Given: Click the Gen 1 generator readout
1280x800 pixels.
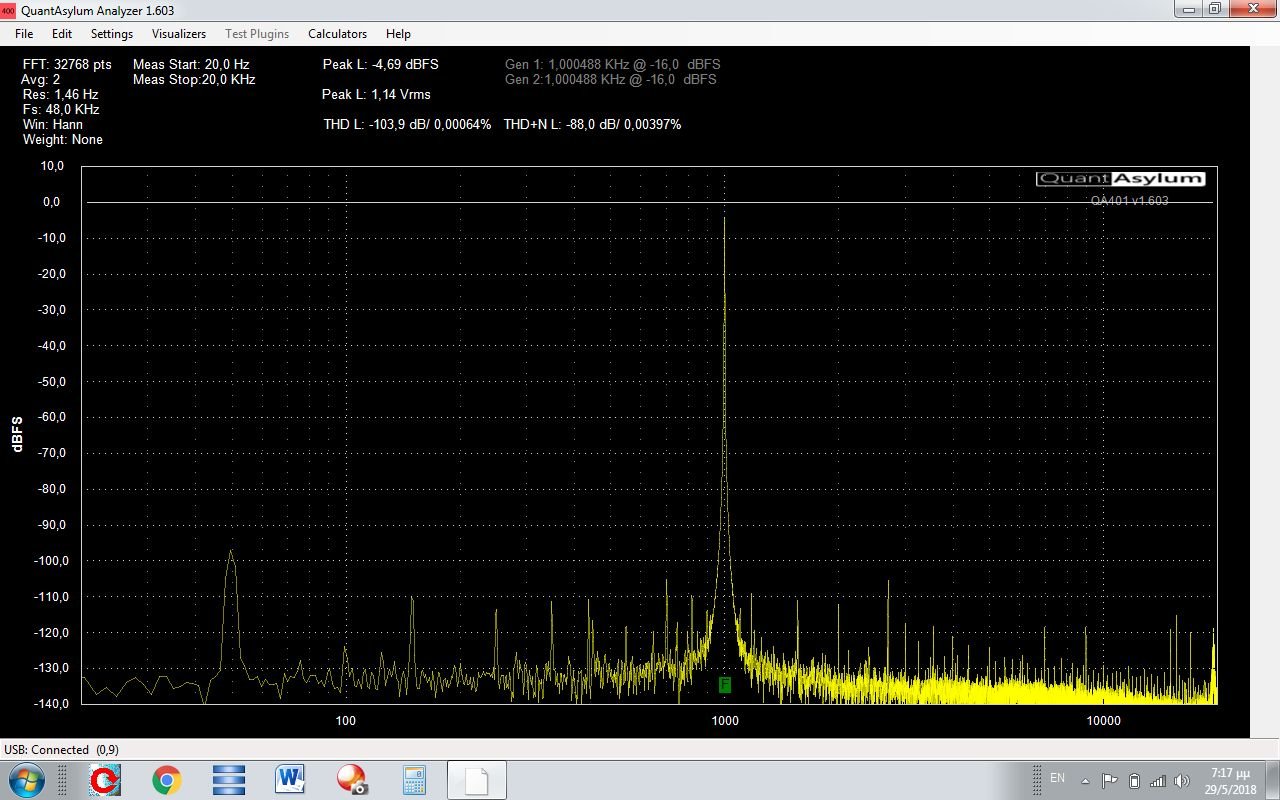Looking at the screenshot, I should 612,64.
